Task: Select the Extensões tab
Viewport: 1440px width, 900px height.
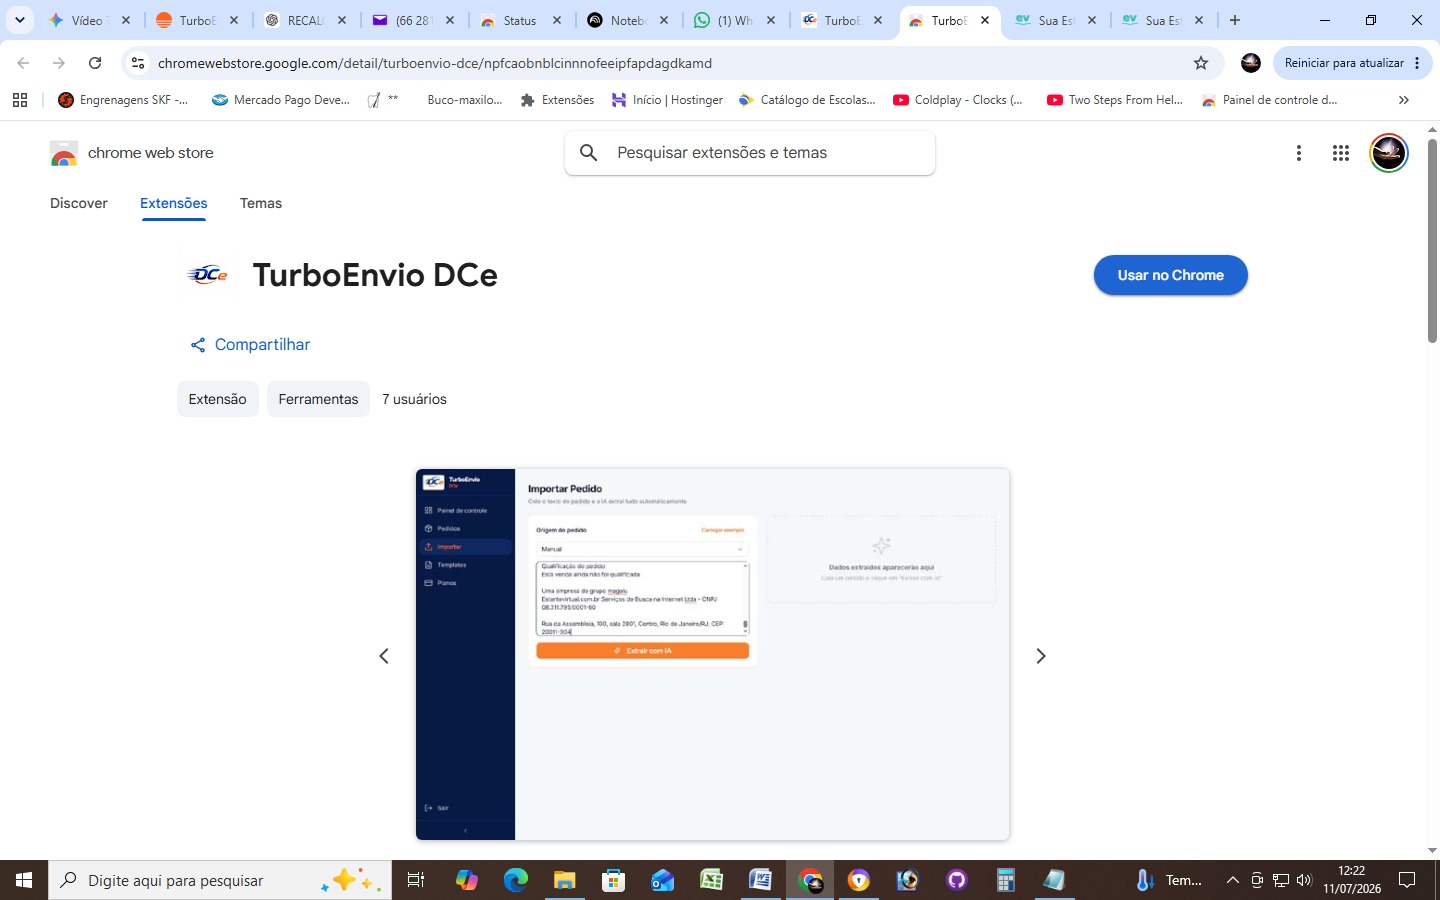Action: [174, 203]
